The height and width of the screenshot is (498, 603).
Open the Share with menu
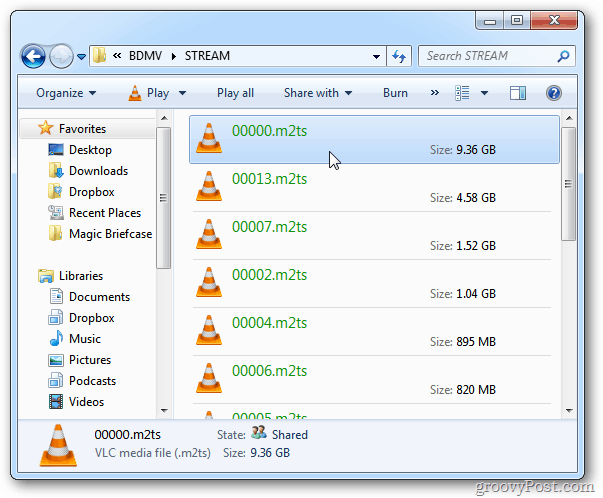coord(318,93)
